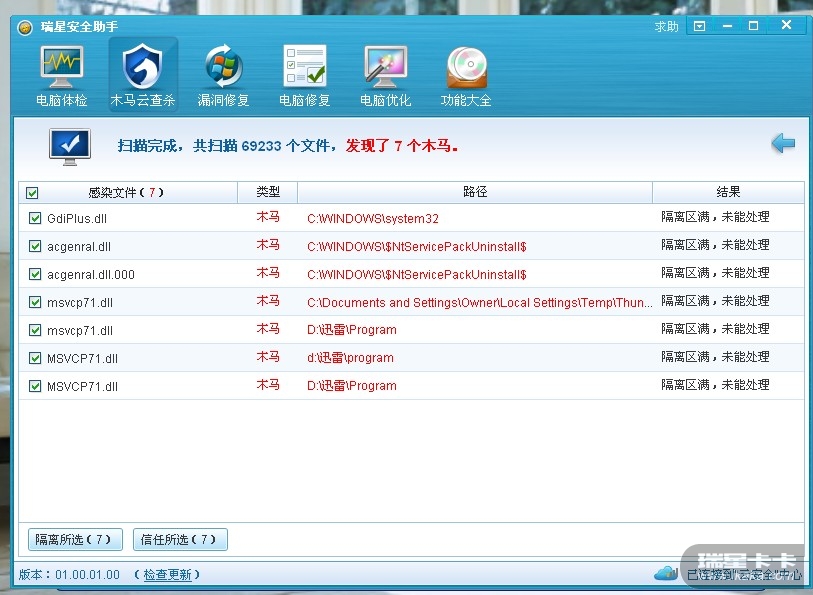813x595 pixels.
Task: Sort by the 类型 column header
Action: coord(268,192)
